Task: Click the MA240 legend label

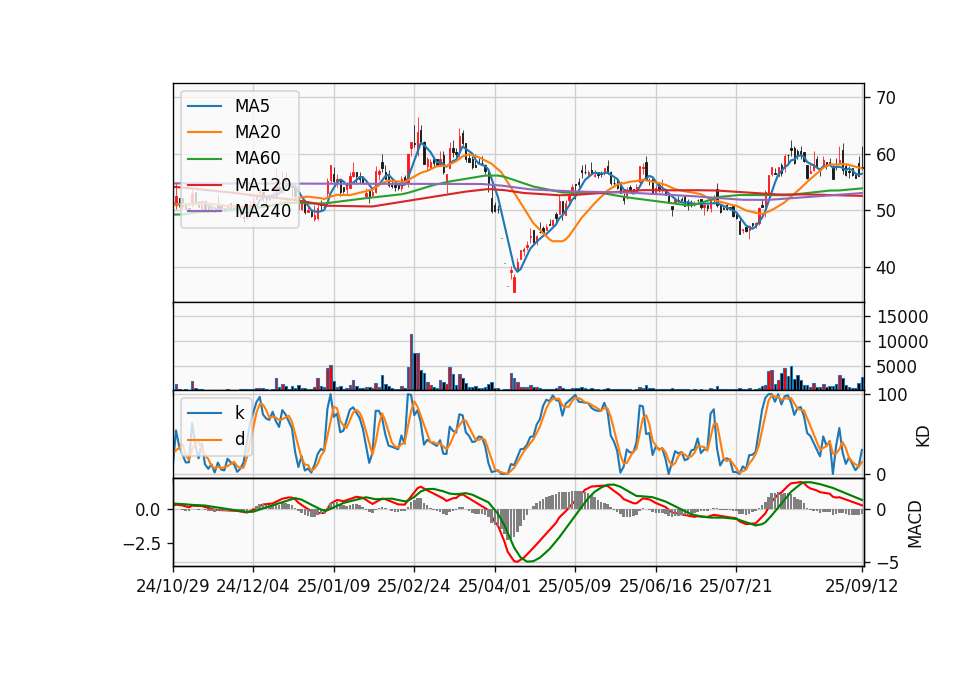Action: [263, 211]
